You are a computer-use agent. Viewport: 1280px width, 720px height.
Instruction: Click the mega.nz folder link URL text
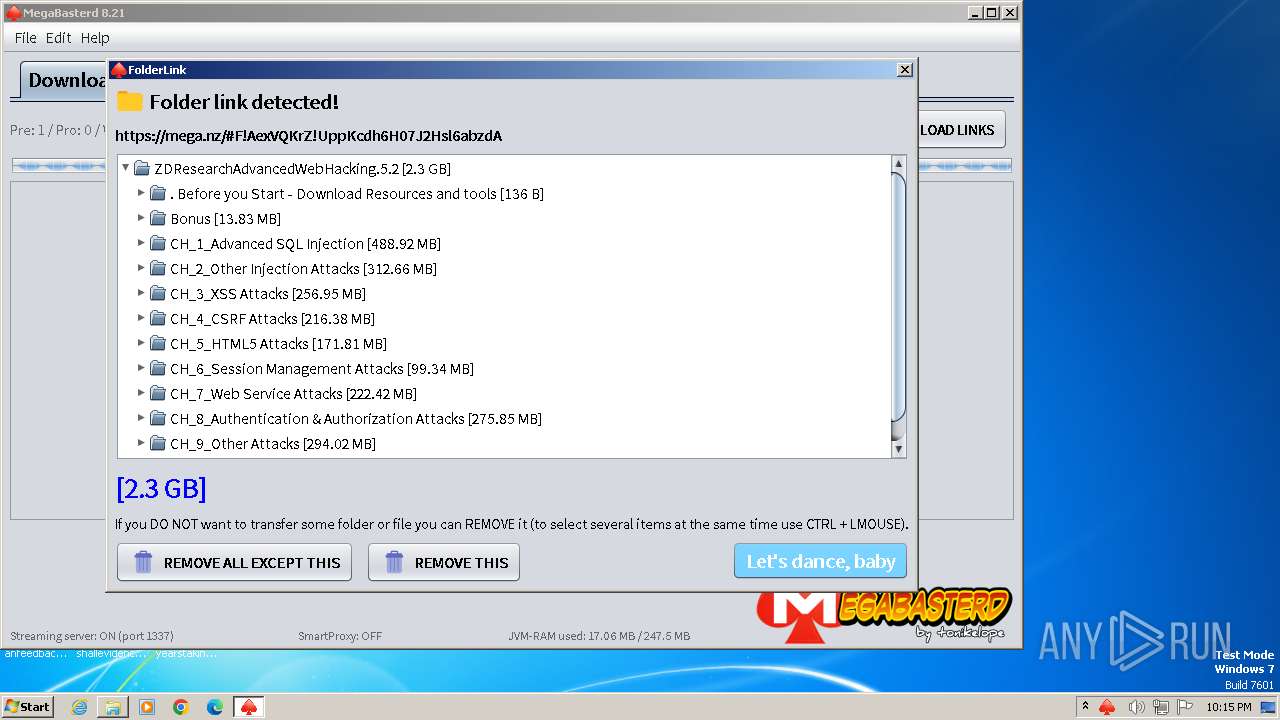click(308, 136)
